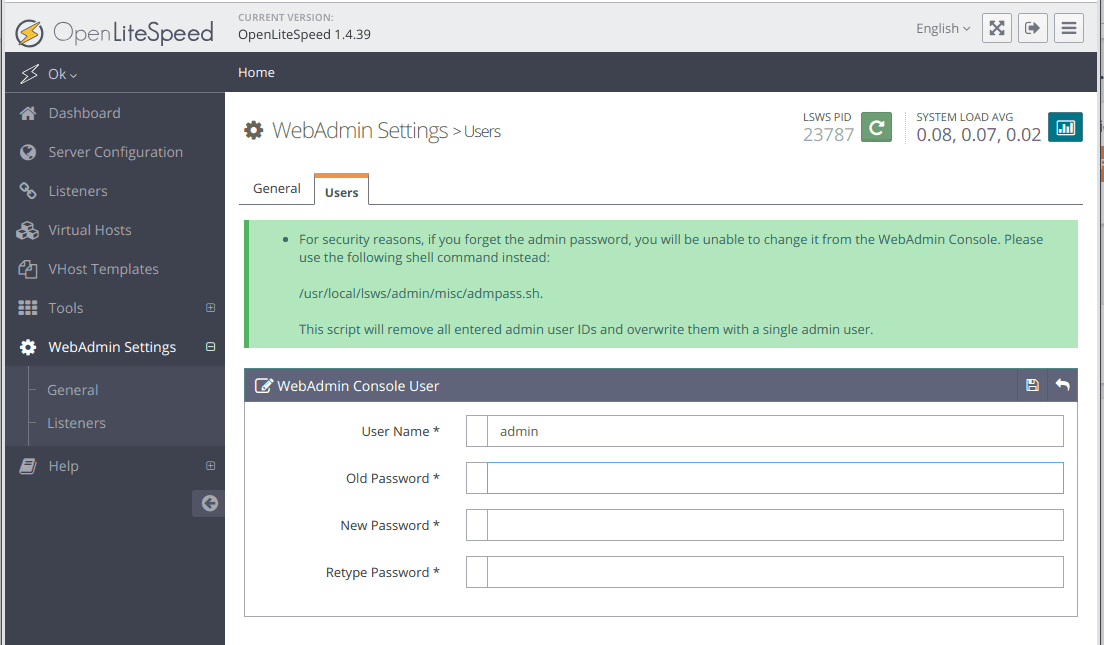Image resolution: width=1104 pixels, height=645 pixels.
Task: Go to Dashboard in sidebar
Action: click(84, 113)
